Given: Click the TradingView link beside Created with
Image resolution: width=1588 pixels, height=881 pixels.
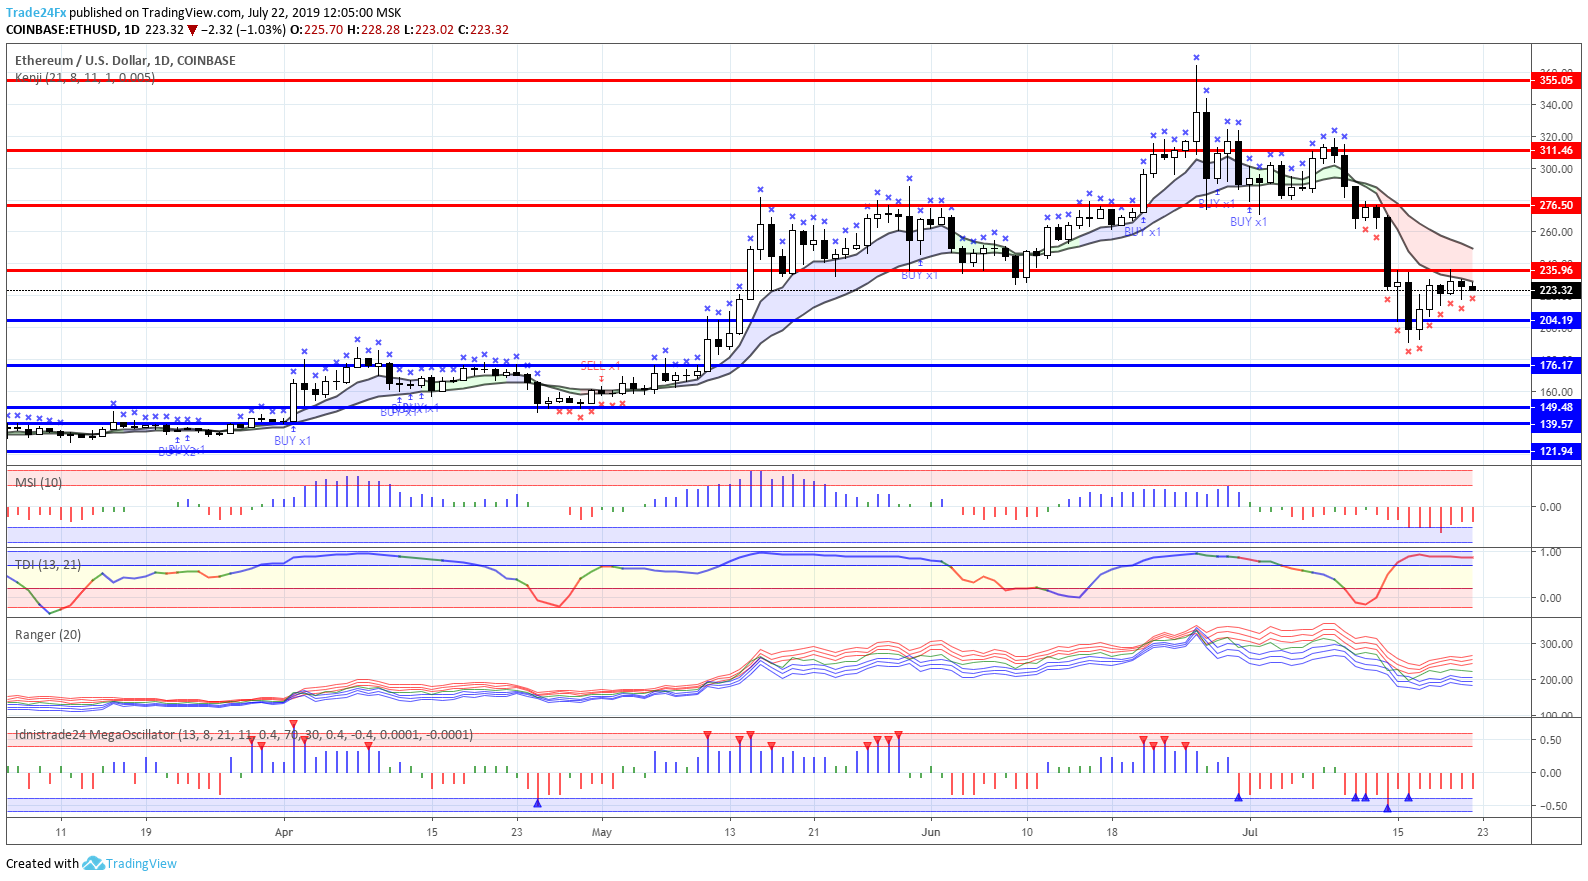Looking at the screenshot, I should (x=141, y=864).
